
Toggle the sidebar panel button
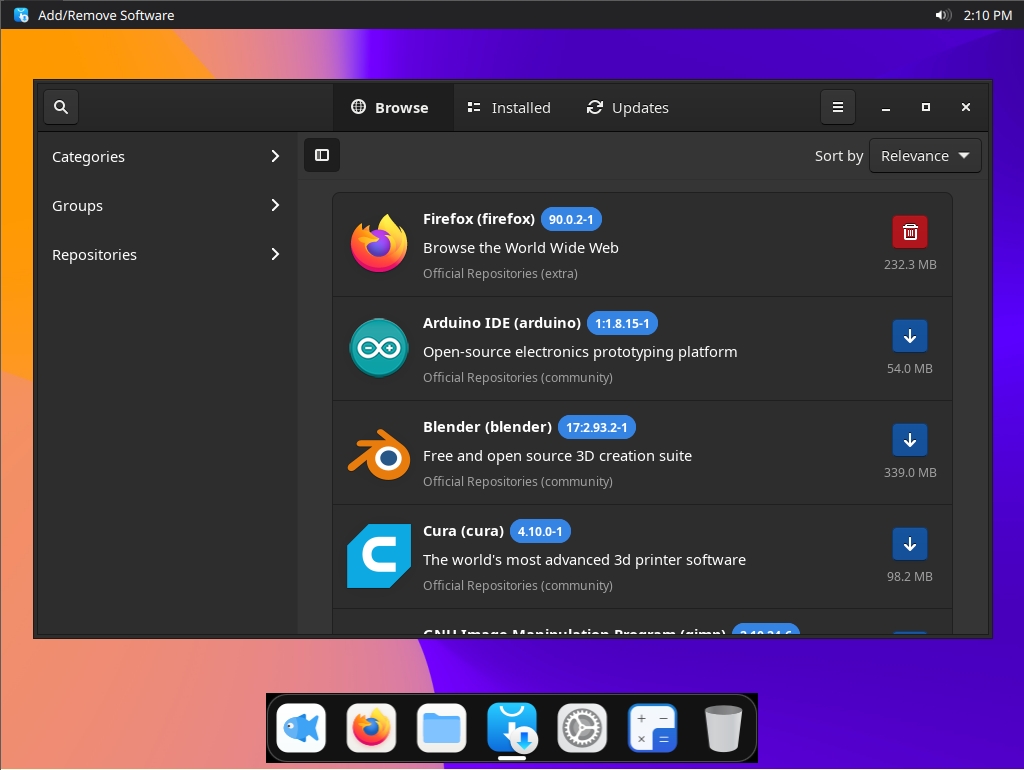coord(322,155)
